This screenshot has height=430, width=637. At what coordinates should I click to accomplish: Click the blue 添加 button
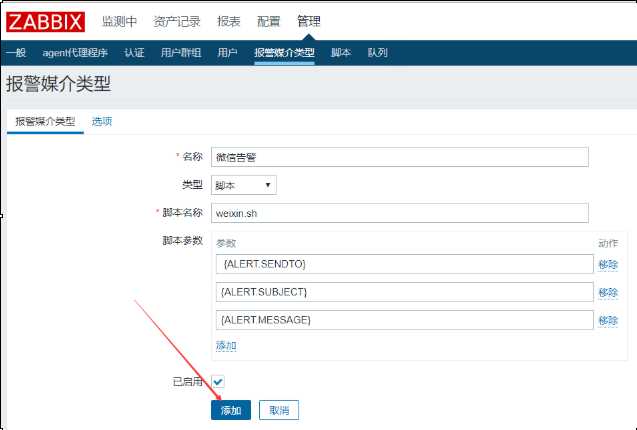click(x=231, y=410)
